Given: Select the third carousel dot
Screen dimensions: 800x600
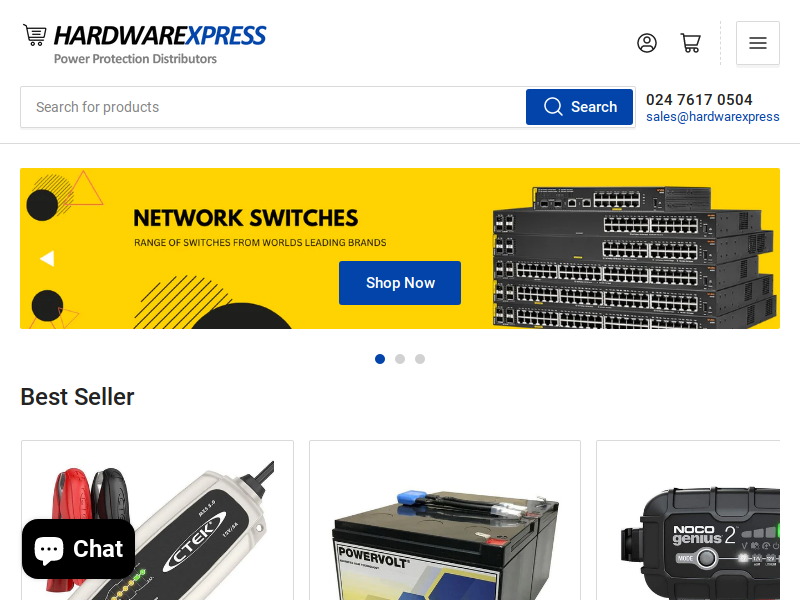Looking at the screenshot, I should [420, 359].
